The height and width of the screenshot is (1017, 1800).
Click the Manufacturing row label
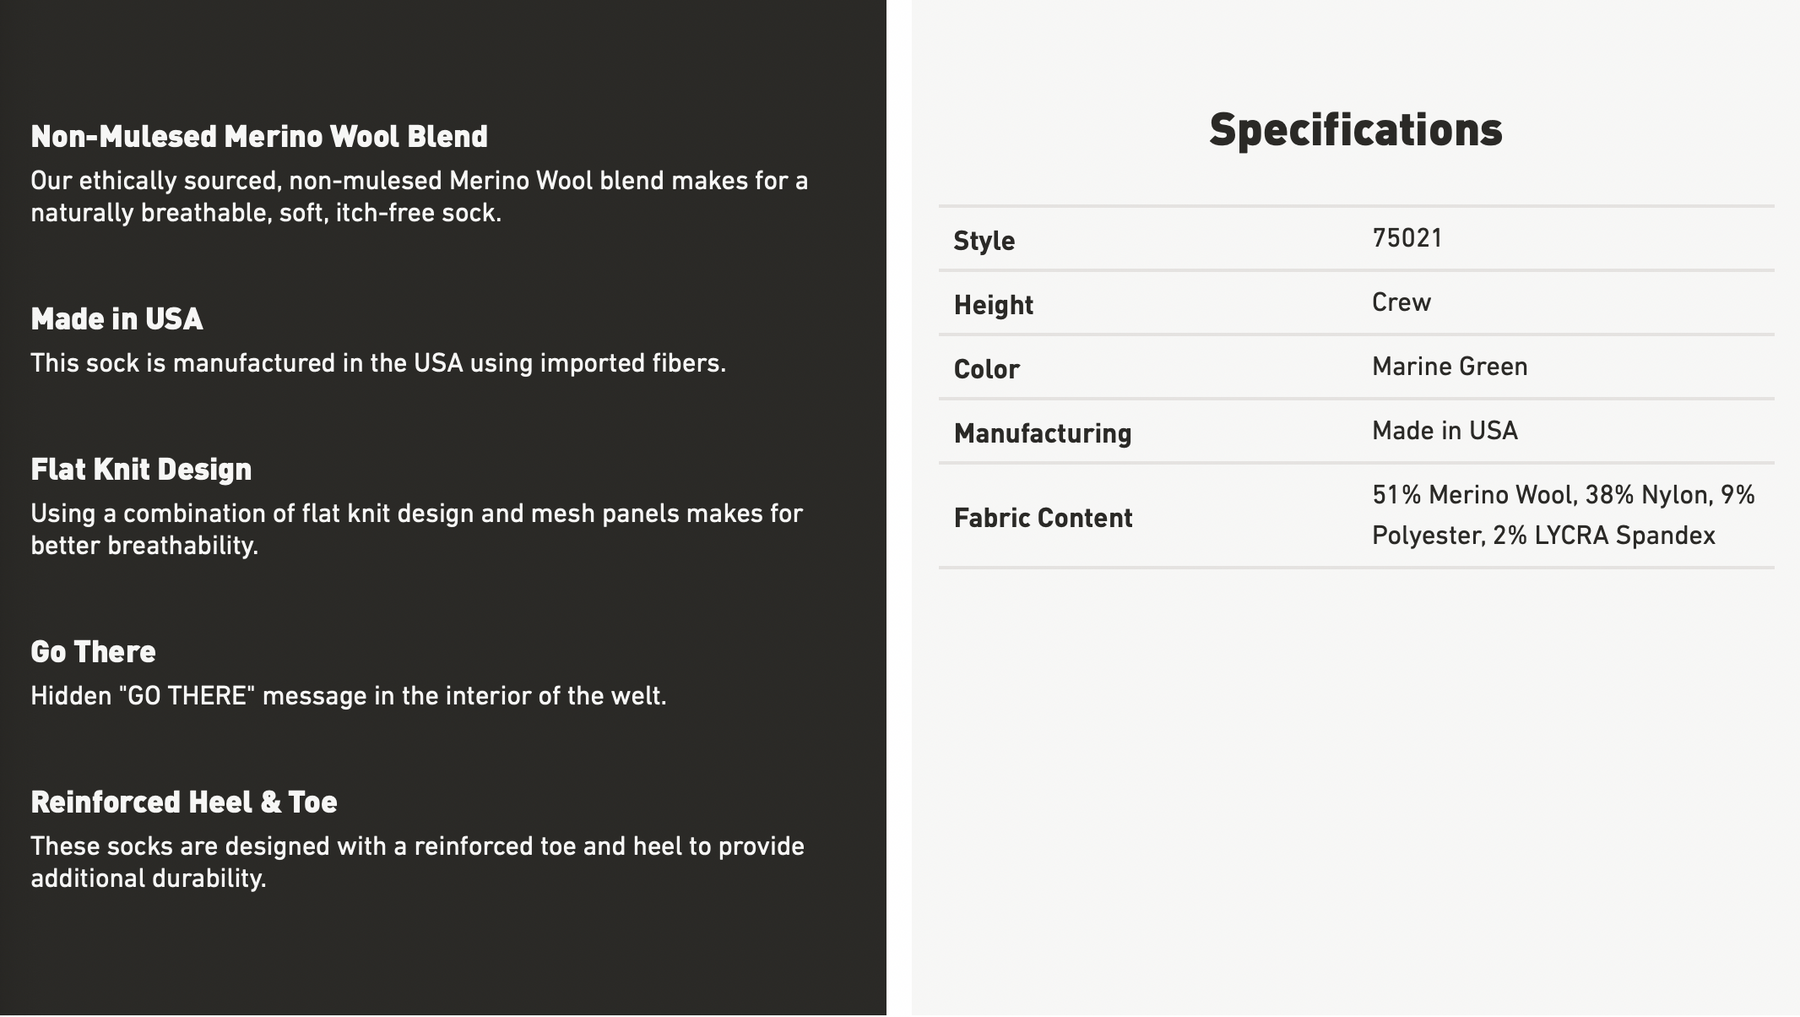pyautogui.click(x=1042, y=433)
